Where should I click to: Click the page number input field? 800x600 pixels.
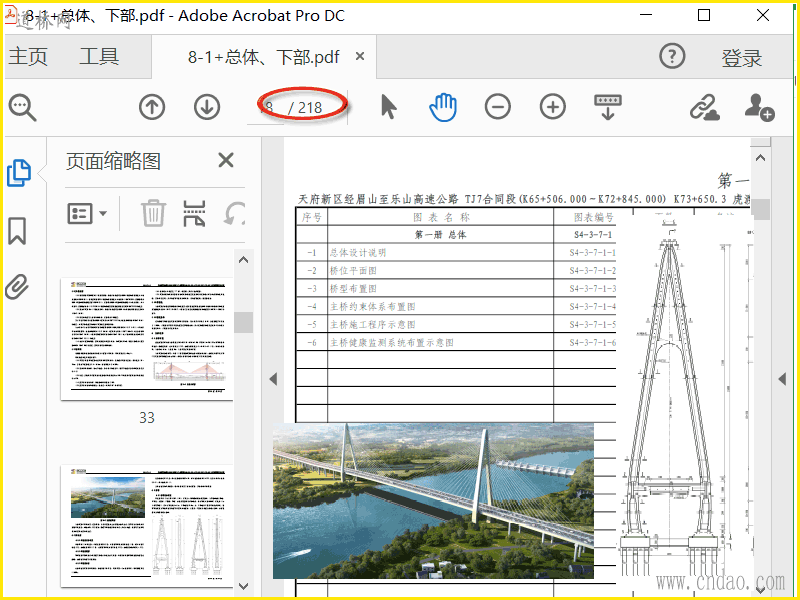(x=268, y=108)
